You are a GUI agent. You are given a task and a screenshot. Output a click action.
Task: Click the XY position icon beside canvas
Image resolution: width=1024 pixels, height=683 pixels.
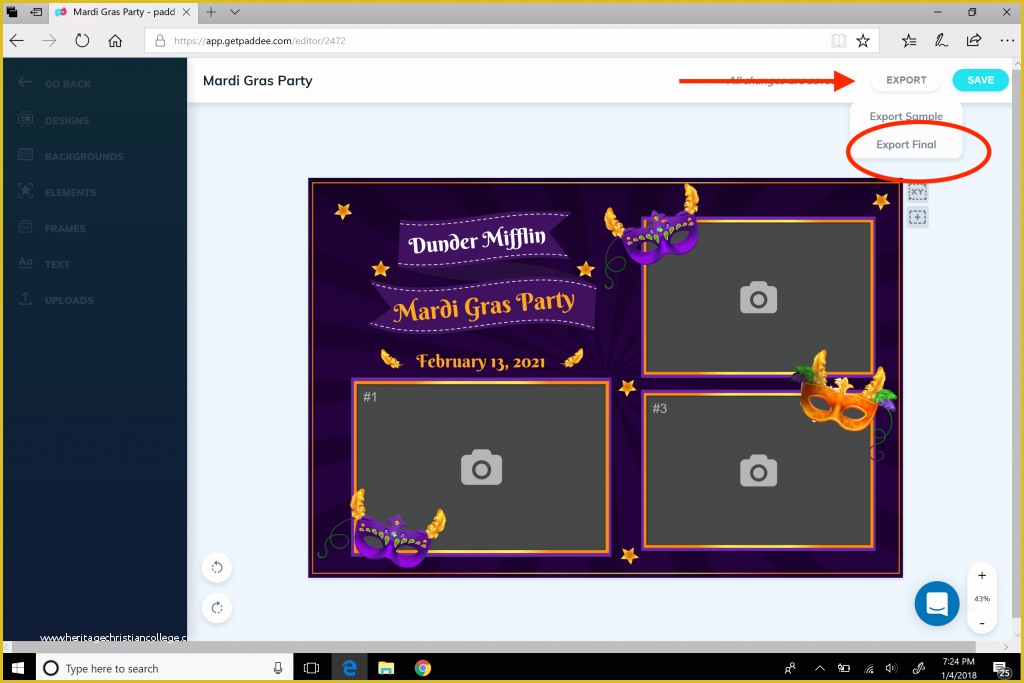click(918, 192)
